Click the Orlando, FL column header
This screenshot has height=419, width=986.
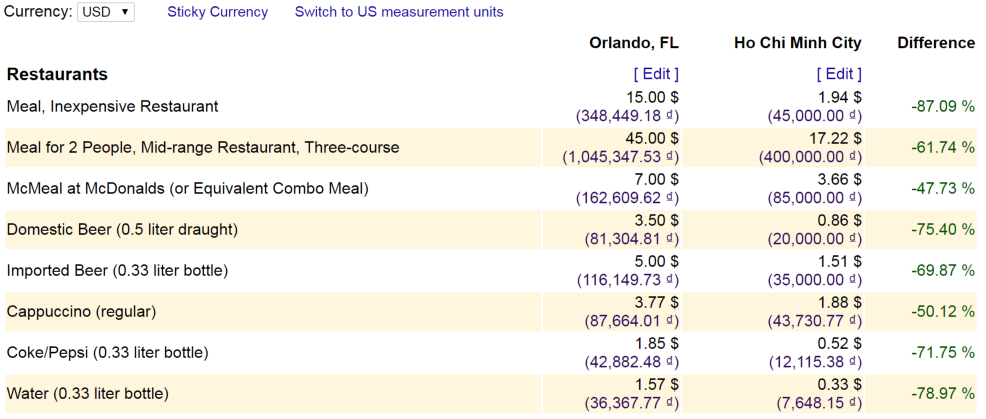pos(634,43)
